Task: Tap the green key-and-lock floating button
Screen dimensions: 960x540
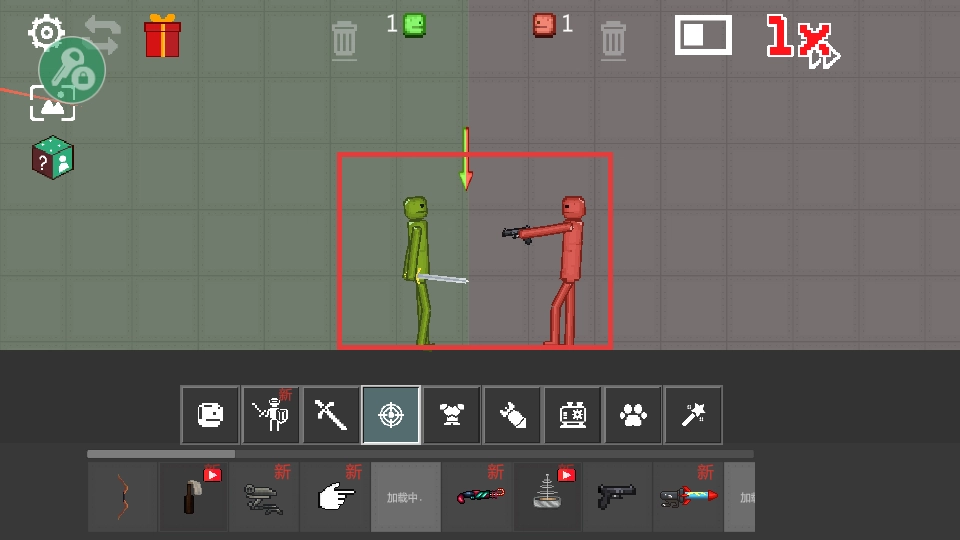Action: pyautogui.click(x=72, y=70)
